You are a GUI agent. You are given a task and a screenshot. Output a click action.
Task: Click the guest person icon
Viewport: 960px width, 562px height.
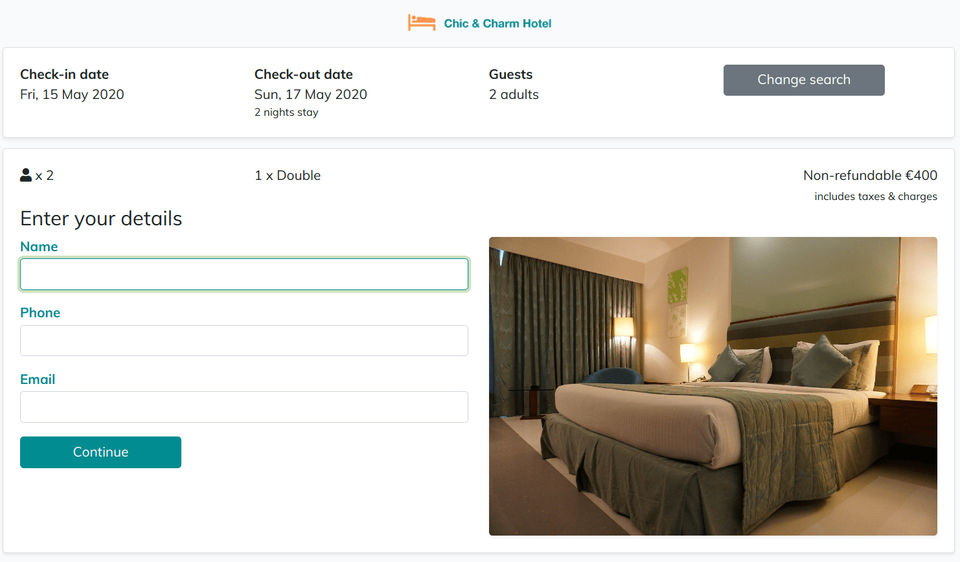pos(26,175)
